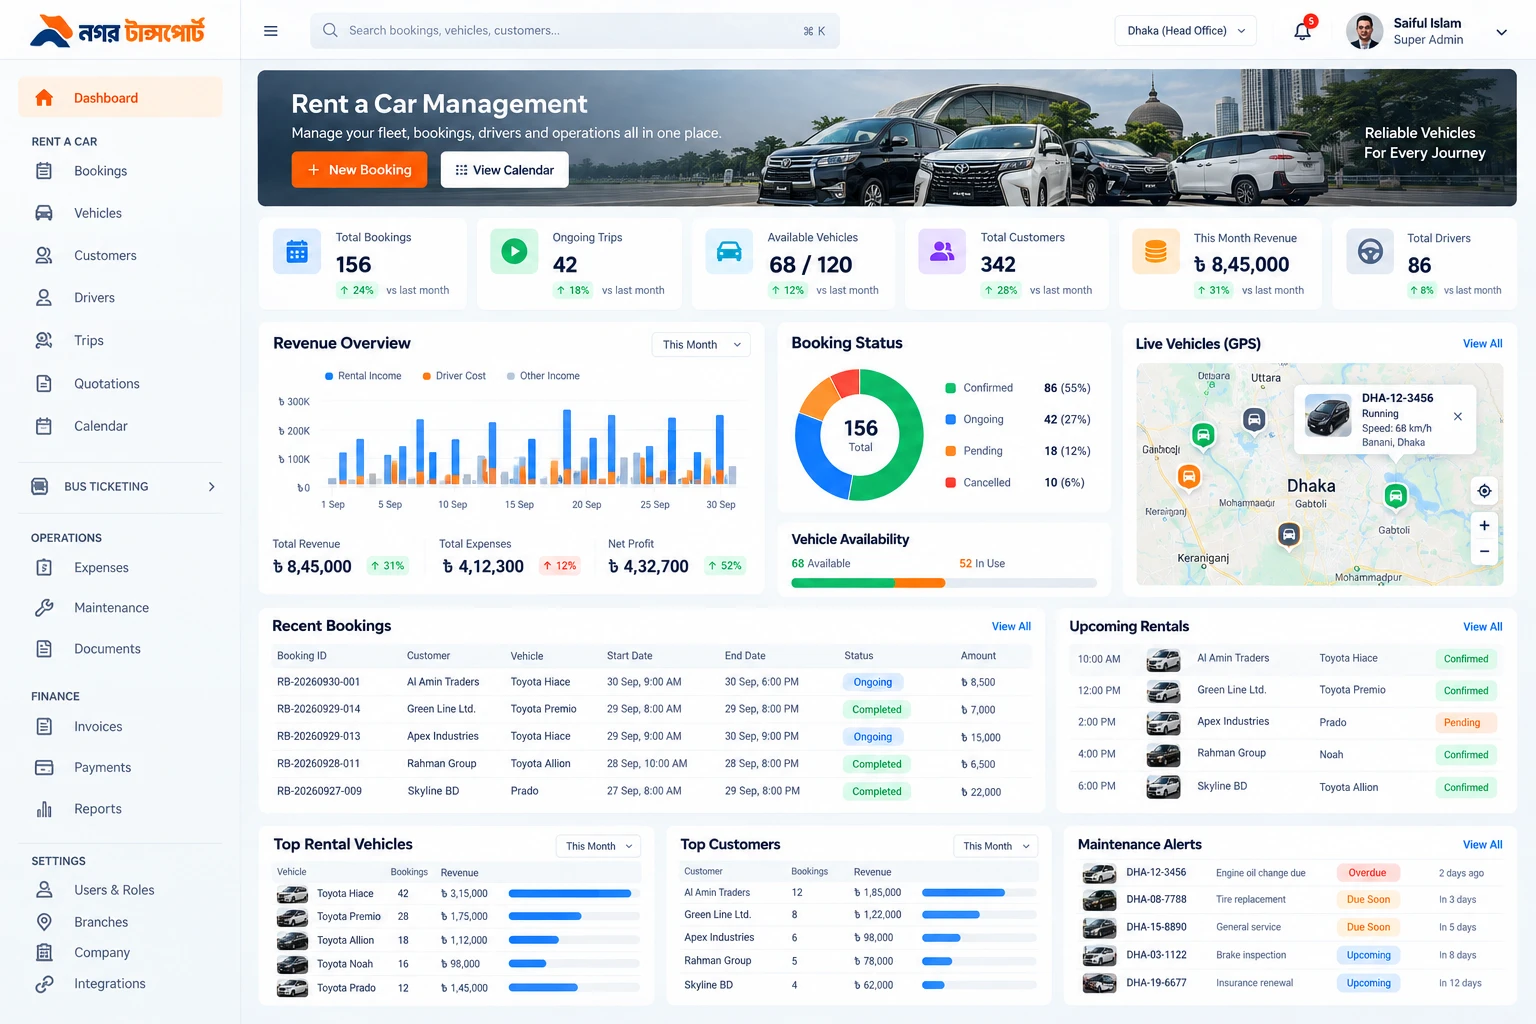Click the New Booking button
Image resolution: width=1536 pixels, height=1024 pixels.
tap(359, 170)
